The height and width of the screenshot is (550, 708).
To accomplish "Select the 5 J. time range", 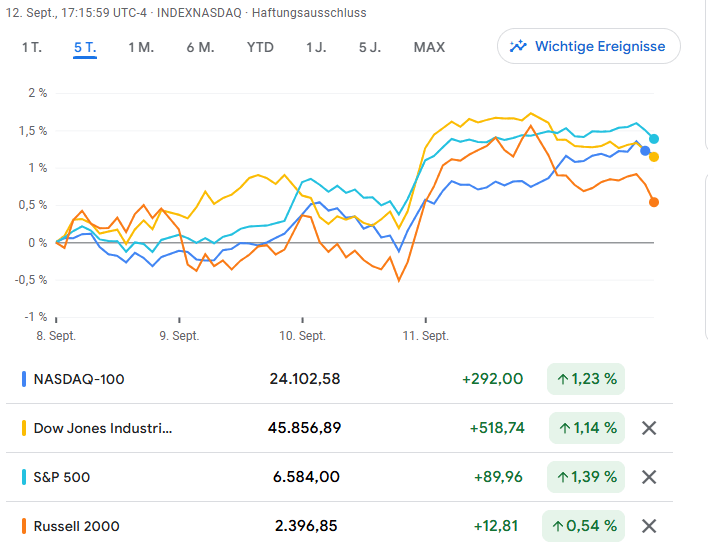I will (x=370, y=47).
